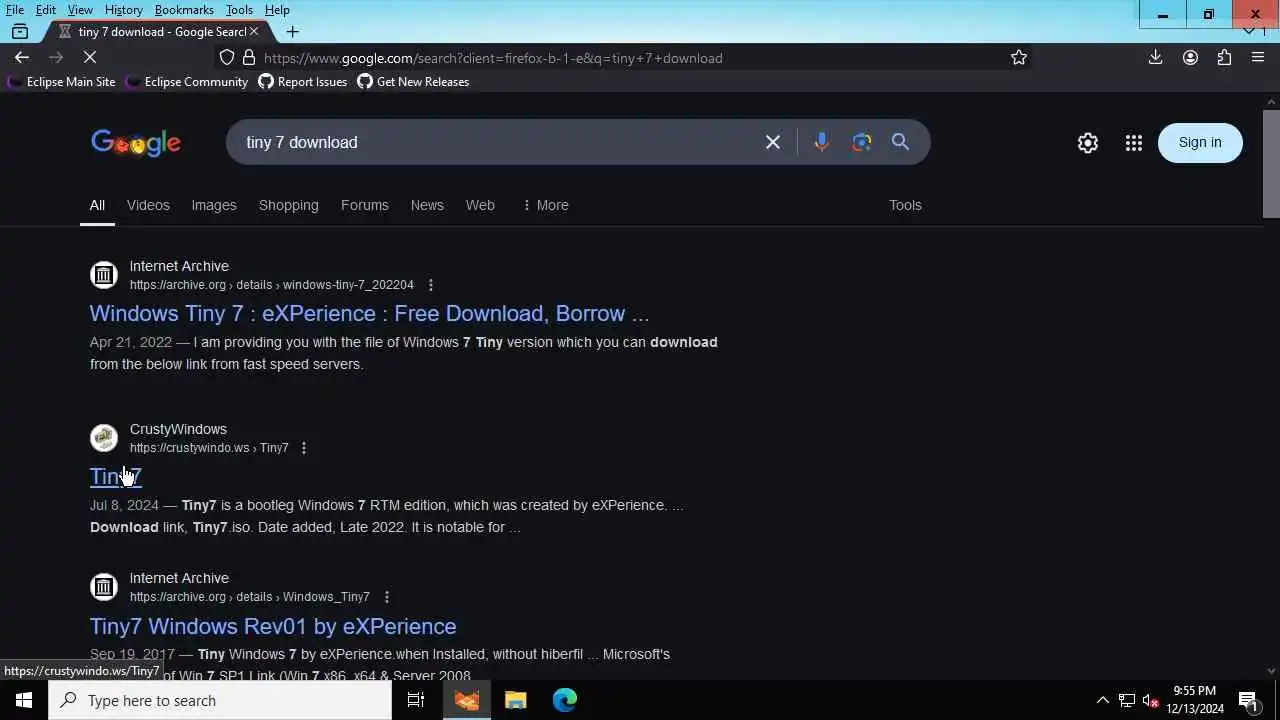Image resolution: width=1280 pixels, height=720 pixels.
Task: Switch to the Videos results tab
Action: click(x=148, y=205)
